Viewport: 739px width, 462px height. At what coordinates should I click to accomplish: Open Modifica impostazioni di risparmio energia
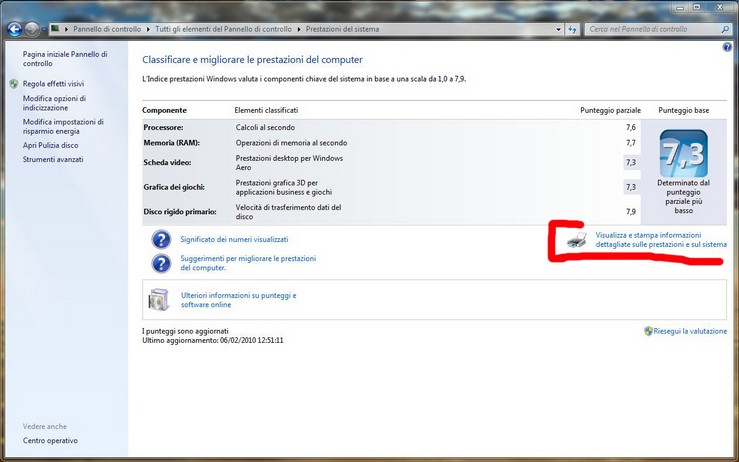click(63, 126)
